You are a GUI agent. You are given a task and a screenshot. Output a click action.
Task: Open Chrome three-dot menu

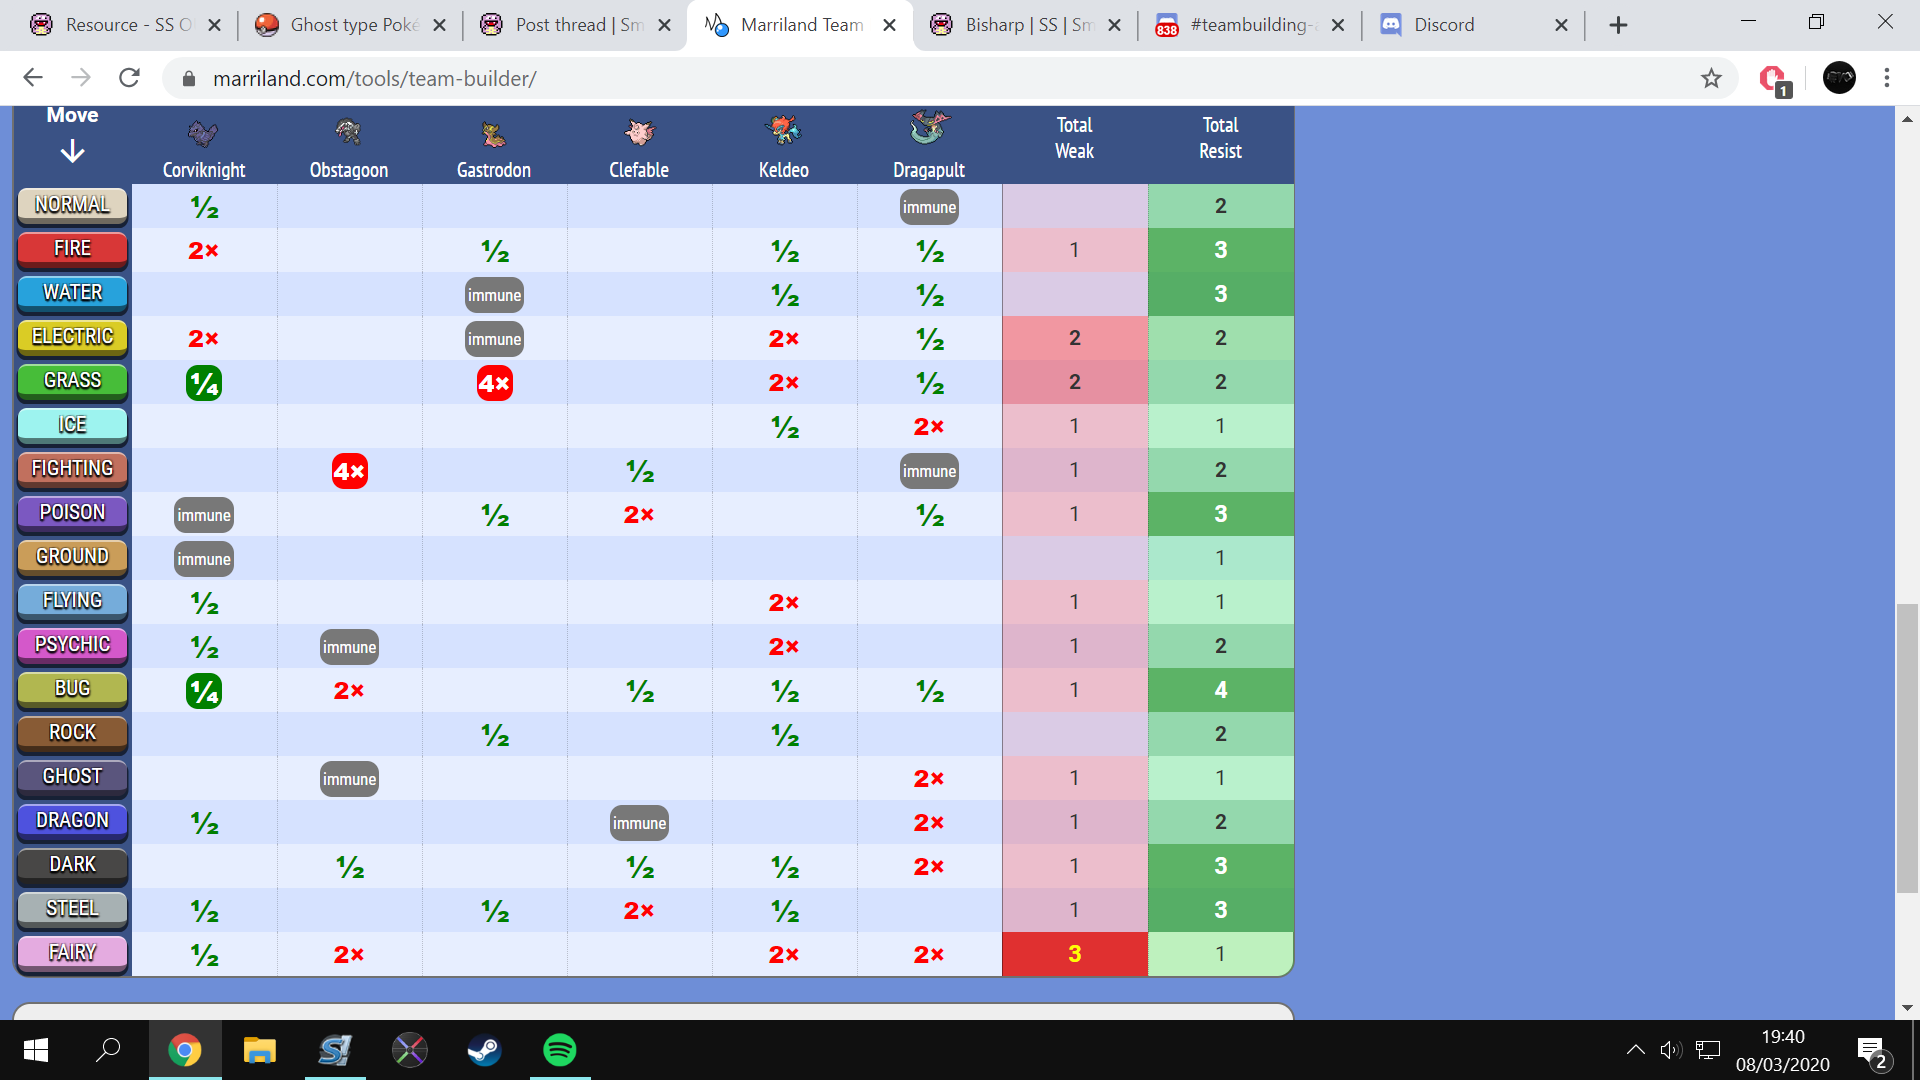point(1886,78)
